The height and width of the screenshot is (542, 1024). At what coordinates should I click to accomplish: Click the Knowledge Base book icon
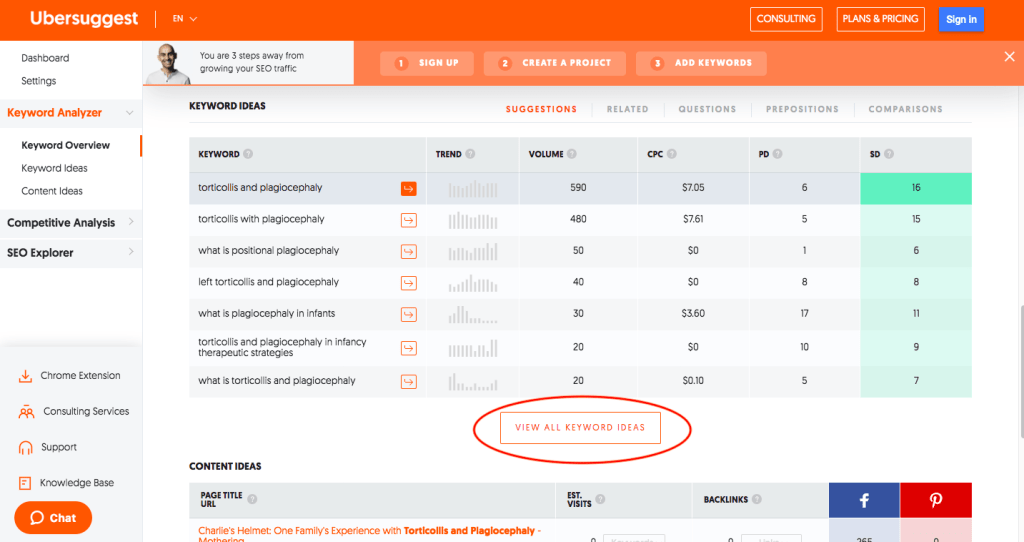[25, 483]
